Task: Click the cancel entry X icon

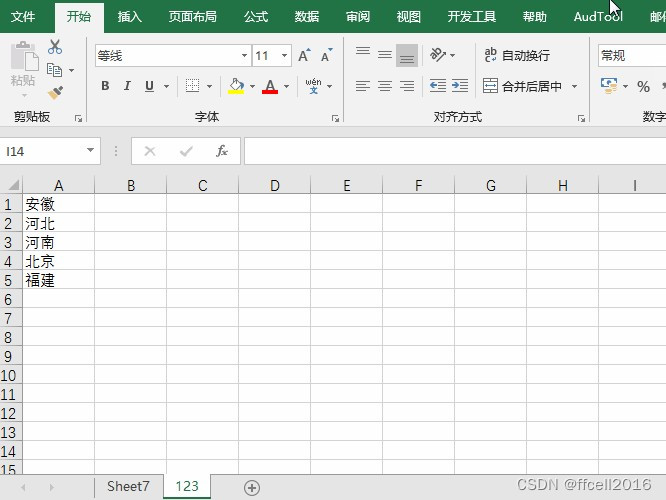Action: click(150, 151)
